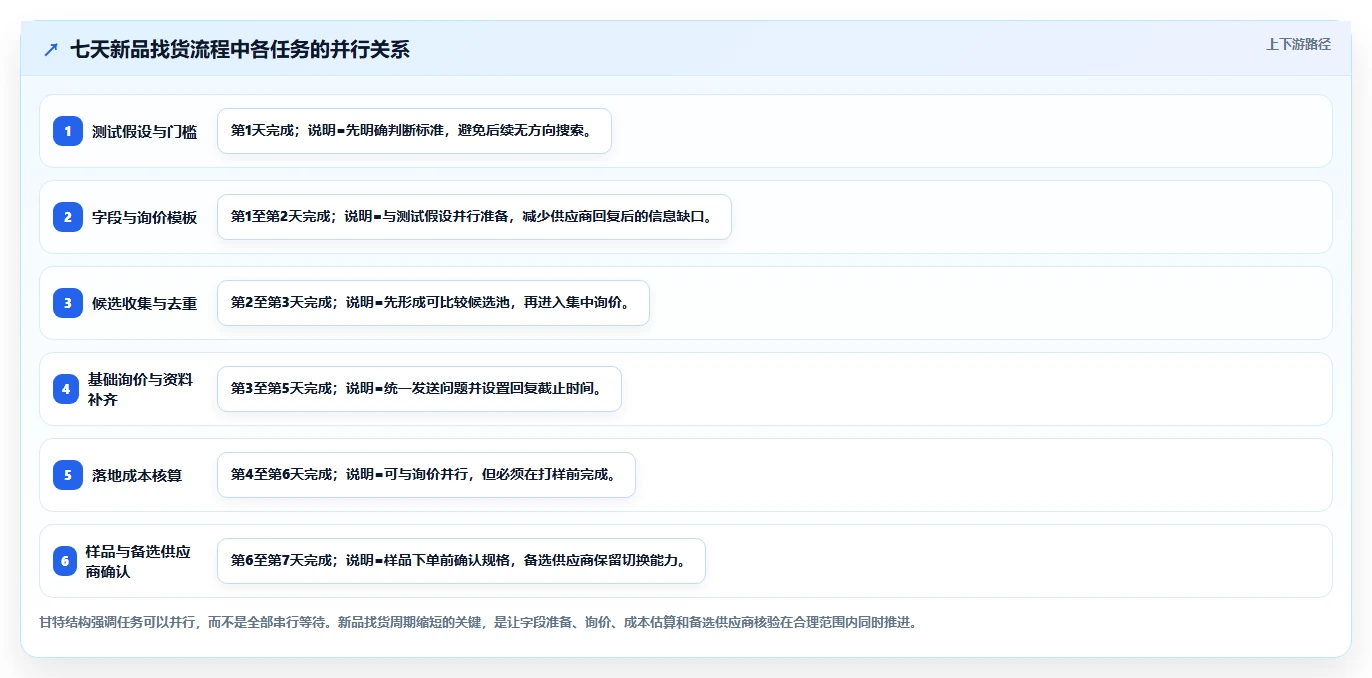Click the 测试假设与门槛 task label
Screen dimensions: 1372x678
[x=145, y=132]
